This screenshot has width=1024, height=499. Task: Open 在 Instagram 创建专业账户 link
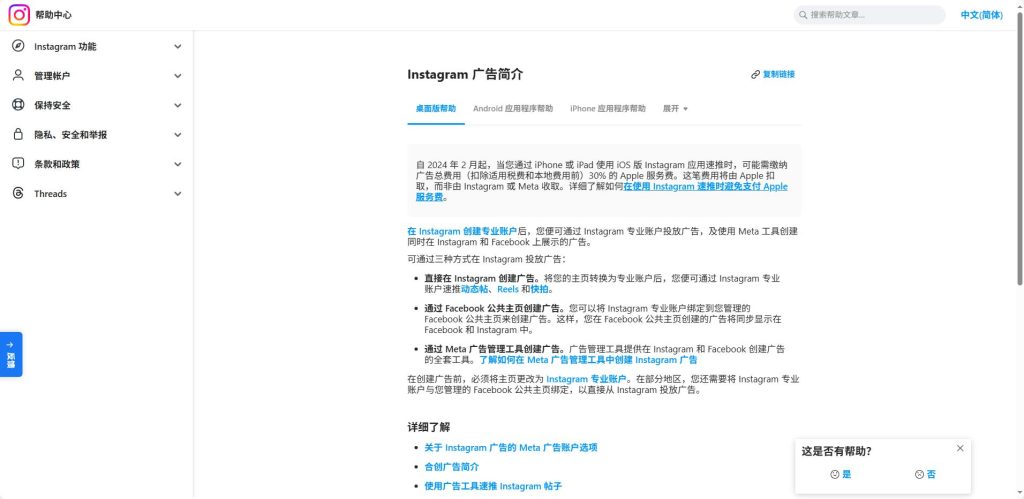point(462,231)
